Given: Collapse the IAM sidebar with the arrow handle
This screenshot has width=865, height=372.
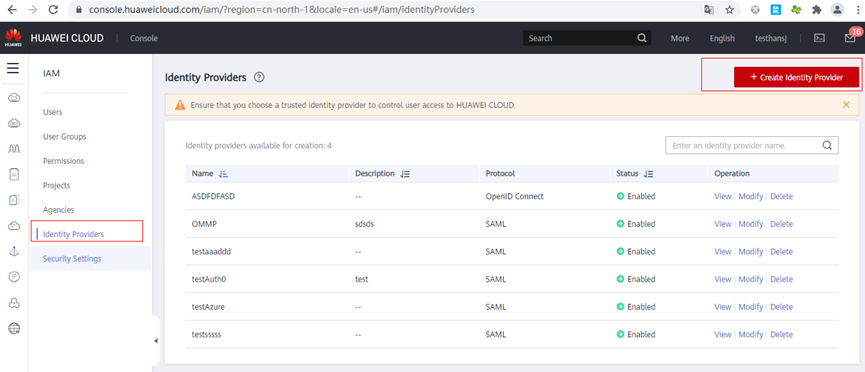Looking at the screenshot, I should tap(156, 341).
